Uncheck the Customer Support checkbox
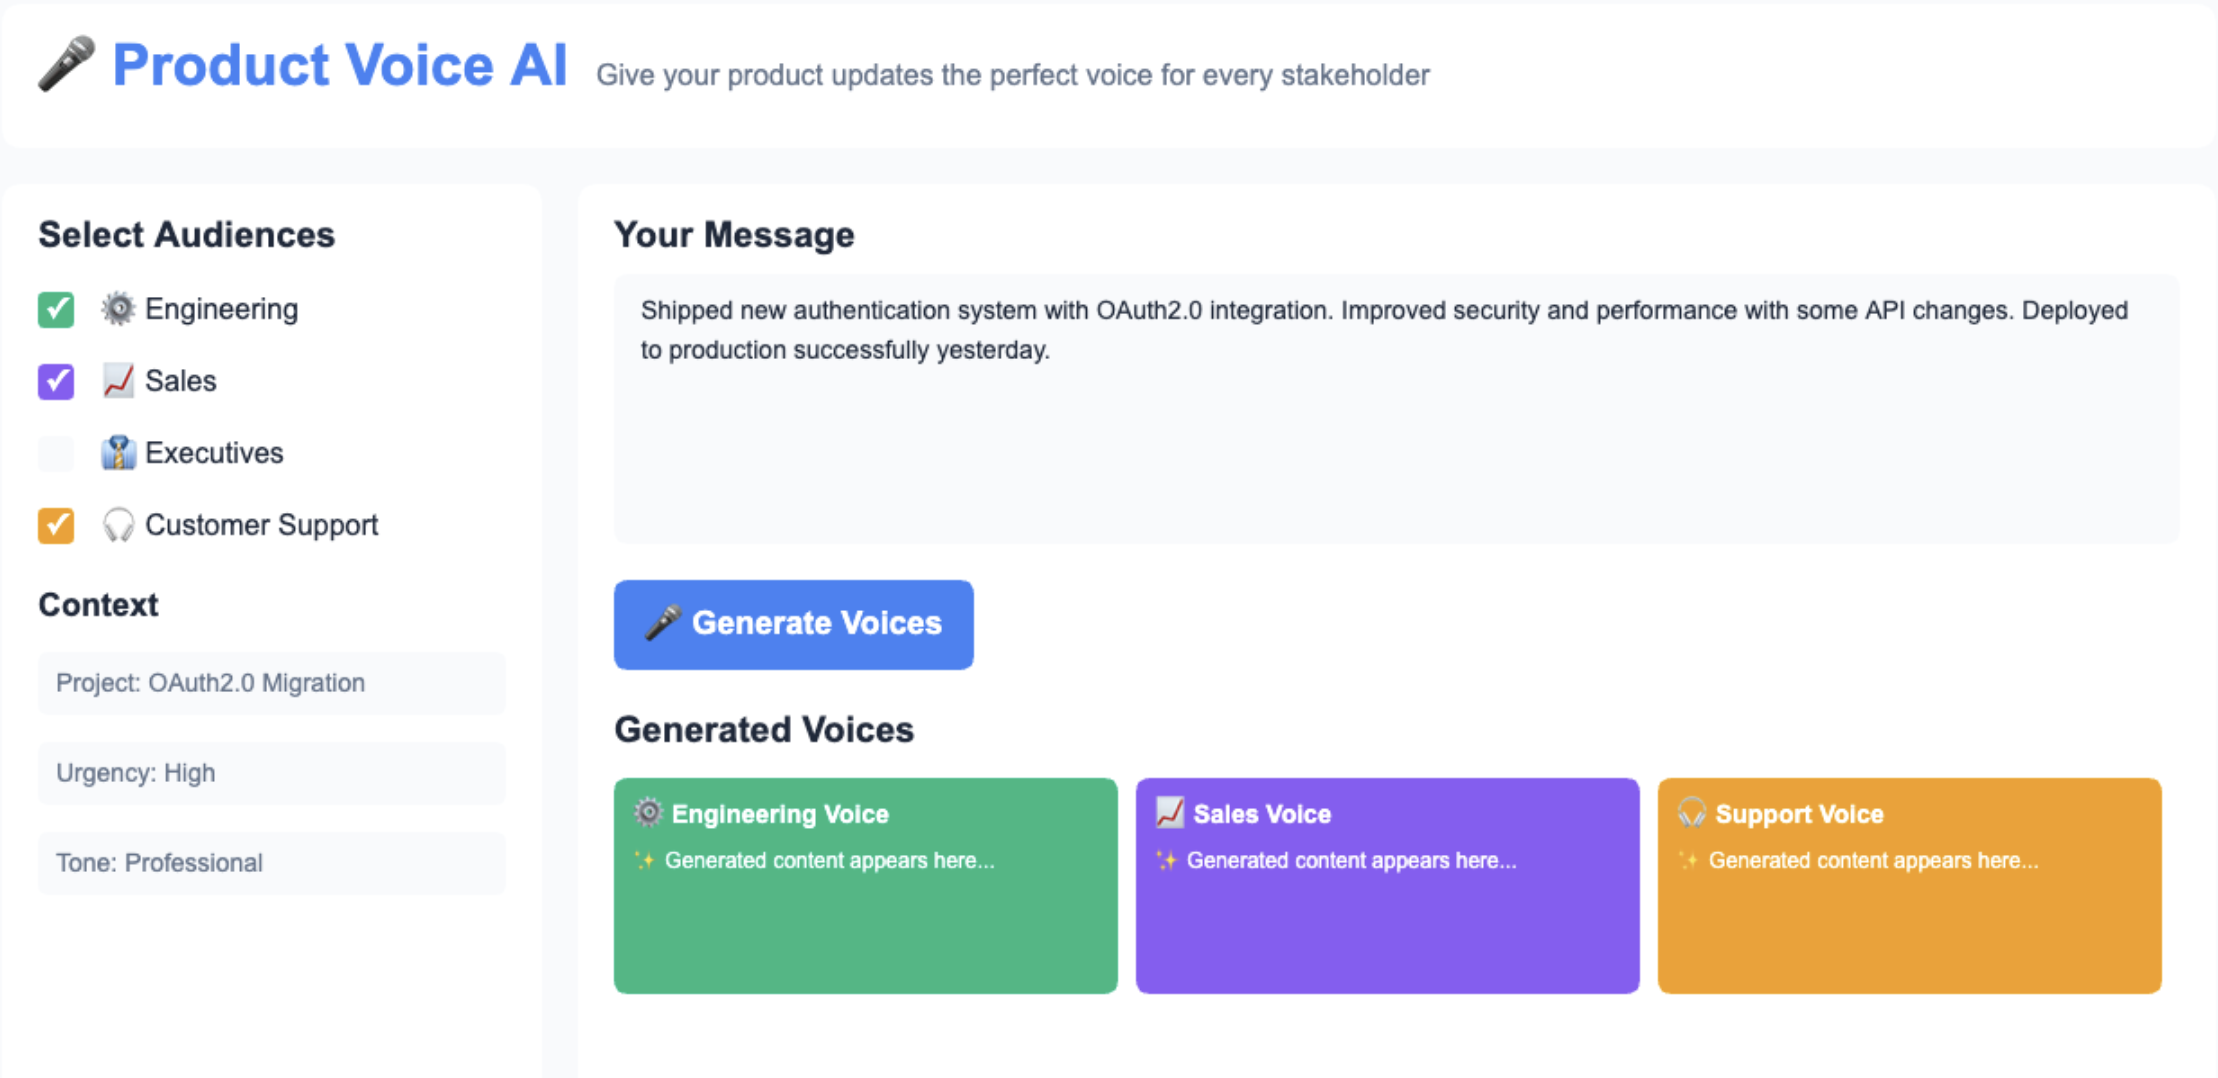Image resolution: width=2218 pixels, height=1078 pixels. point(56,526)
